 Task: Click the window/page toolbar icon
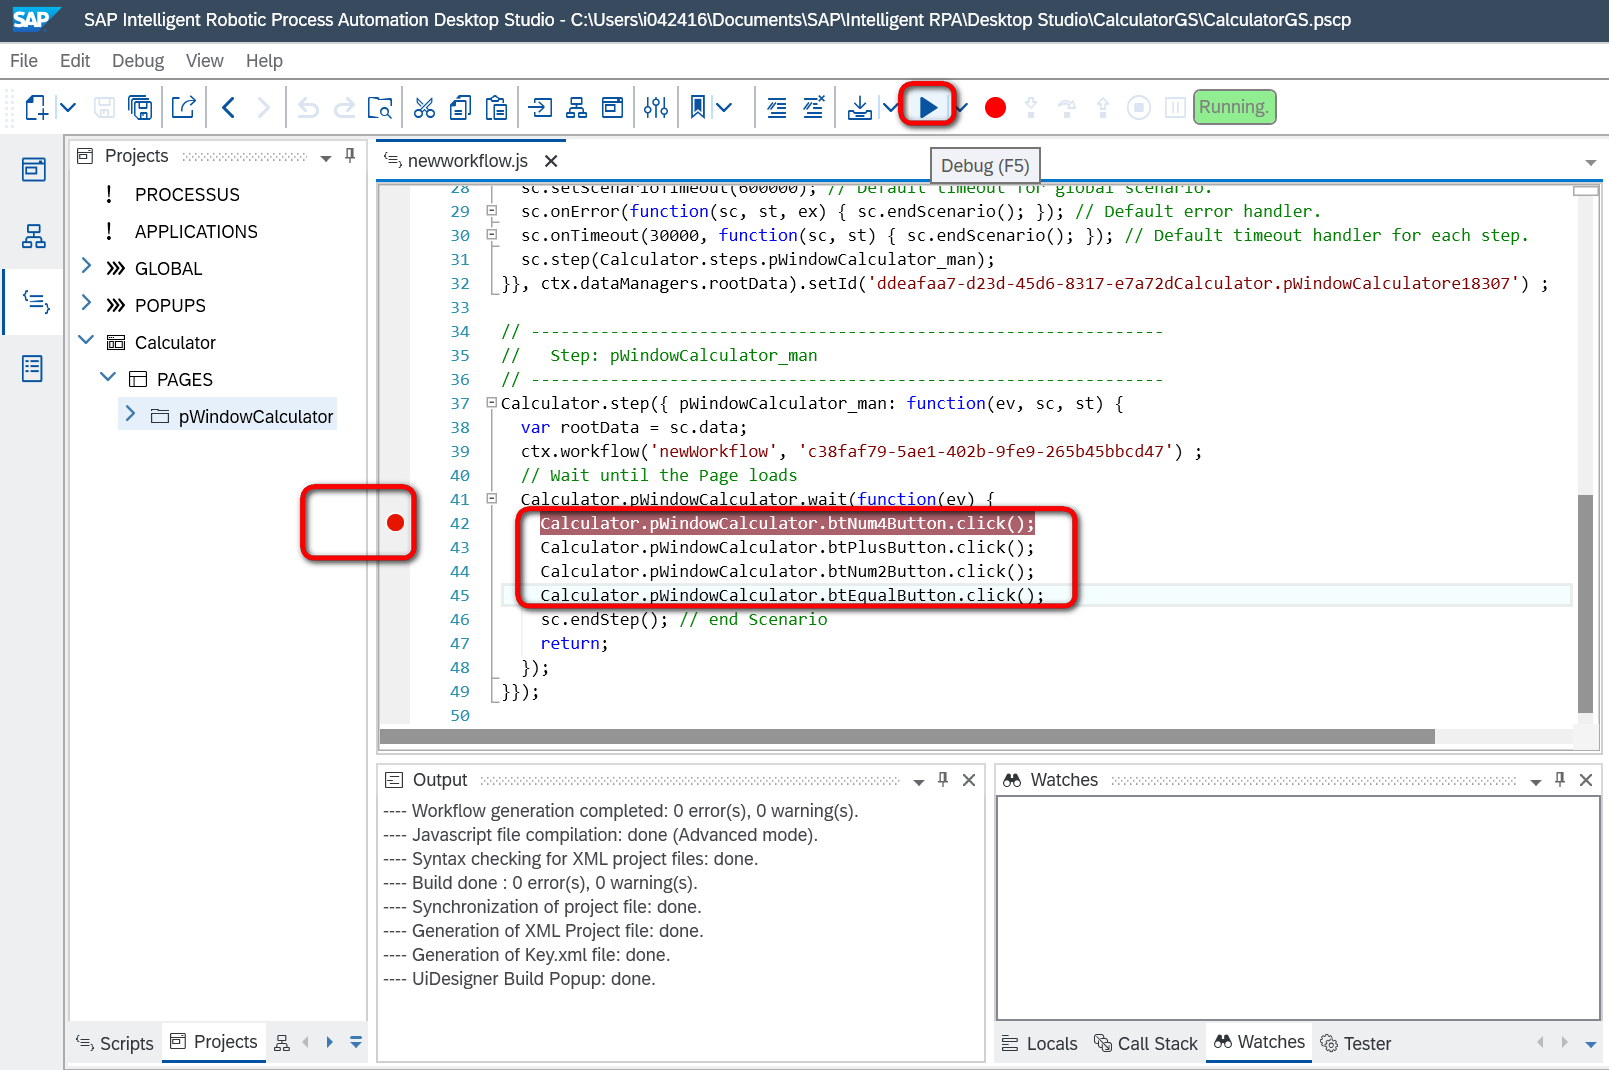coord(613,107)
